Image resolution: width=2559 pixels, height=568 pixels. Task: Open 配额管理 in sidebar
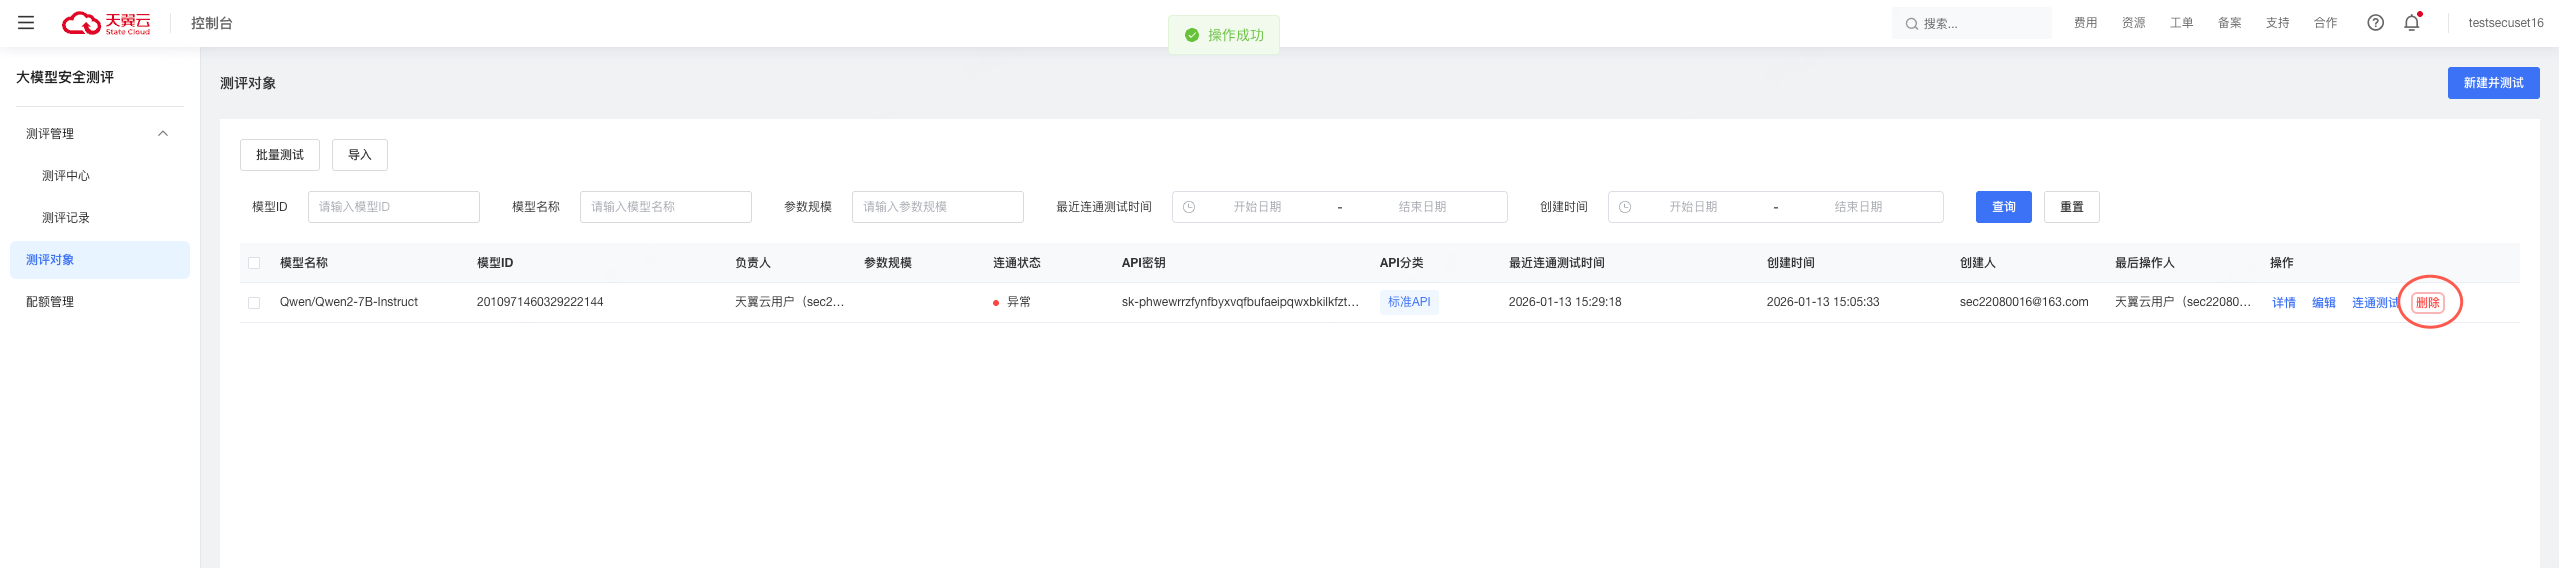tap(50, 302)
